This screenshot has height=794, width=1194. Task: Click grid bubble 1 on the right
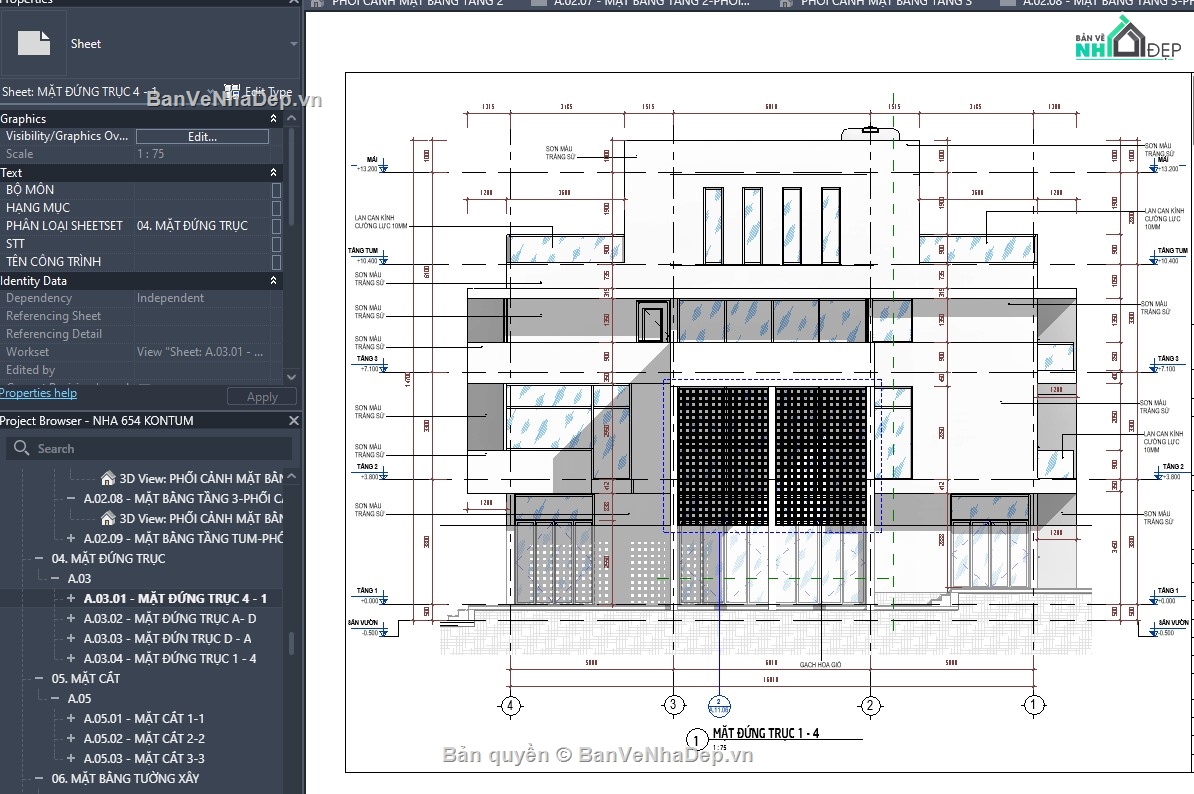click(x=1033, y=705)
